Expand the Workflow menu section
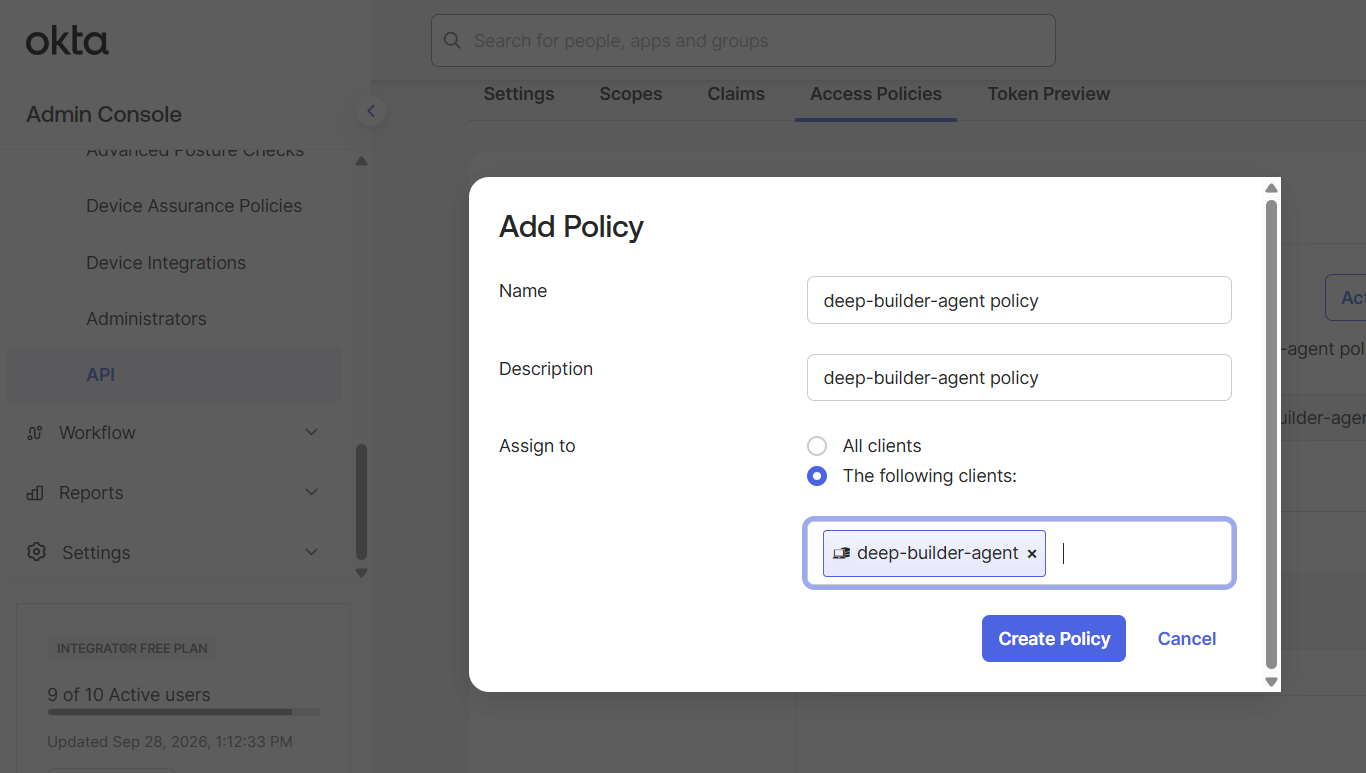Screen dimensions: 1366x773 [311, 432]
